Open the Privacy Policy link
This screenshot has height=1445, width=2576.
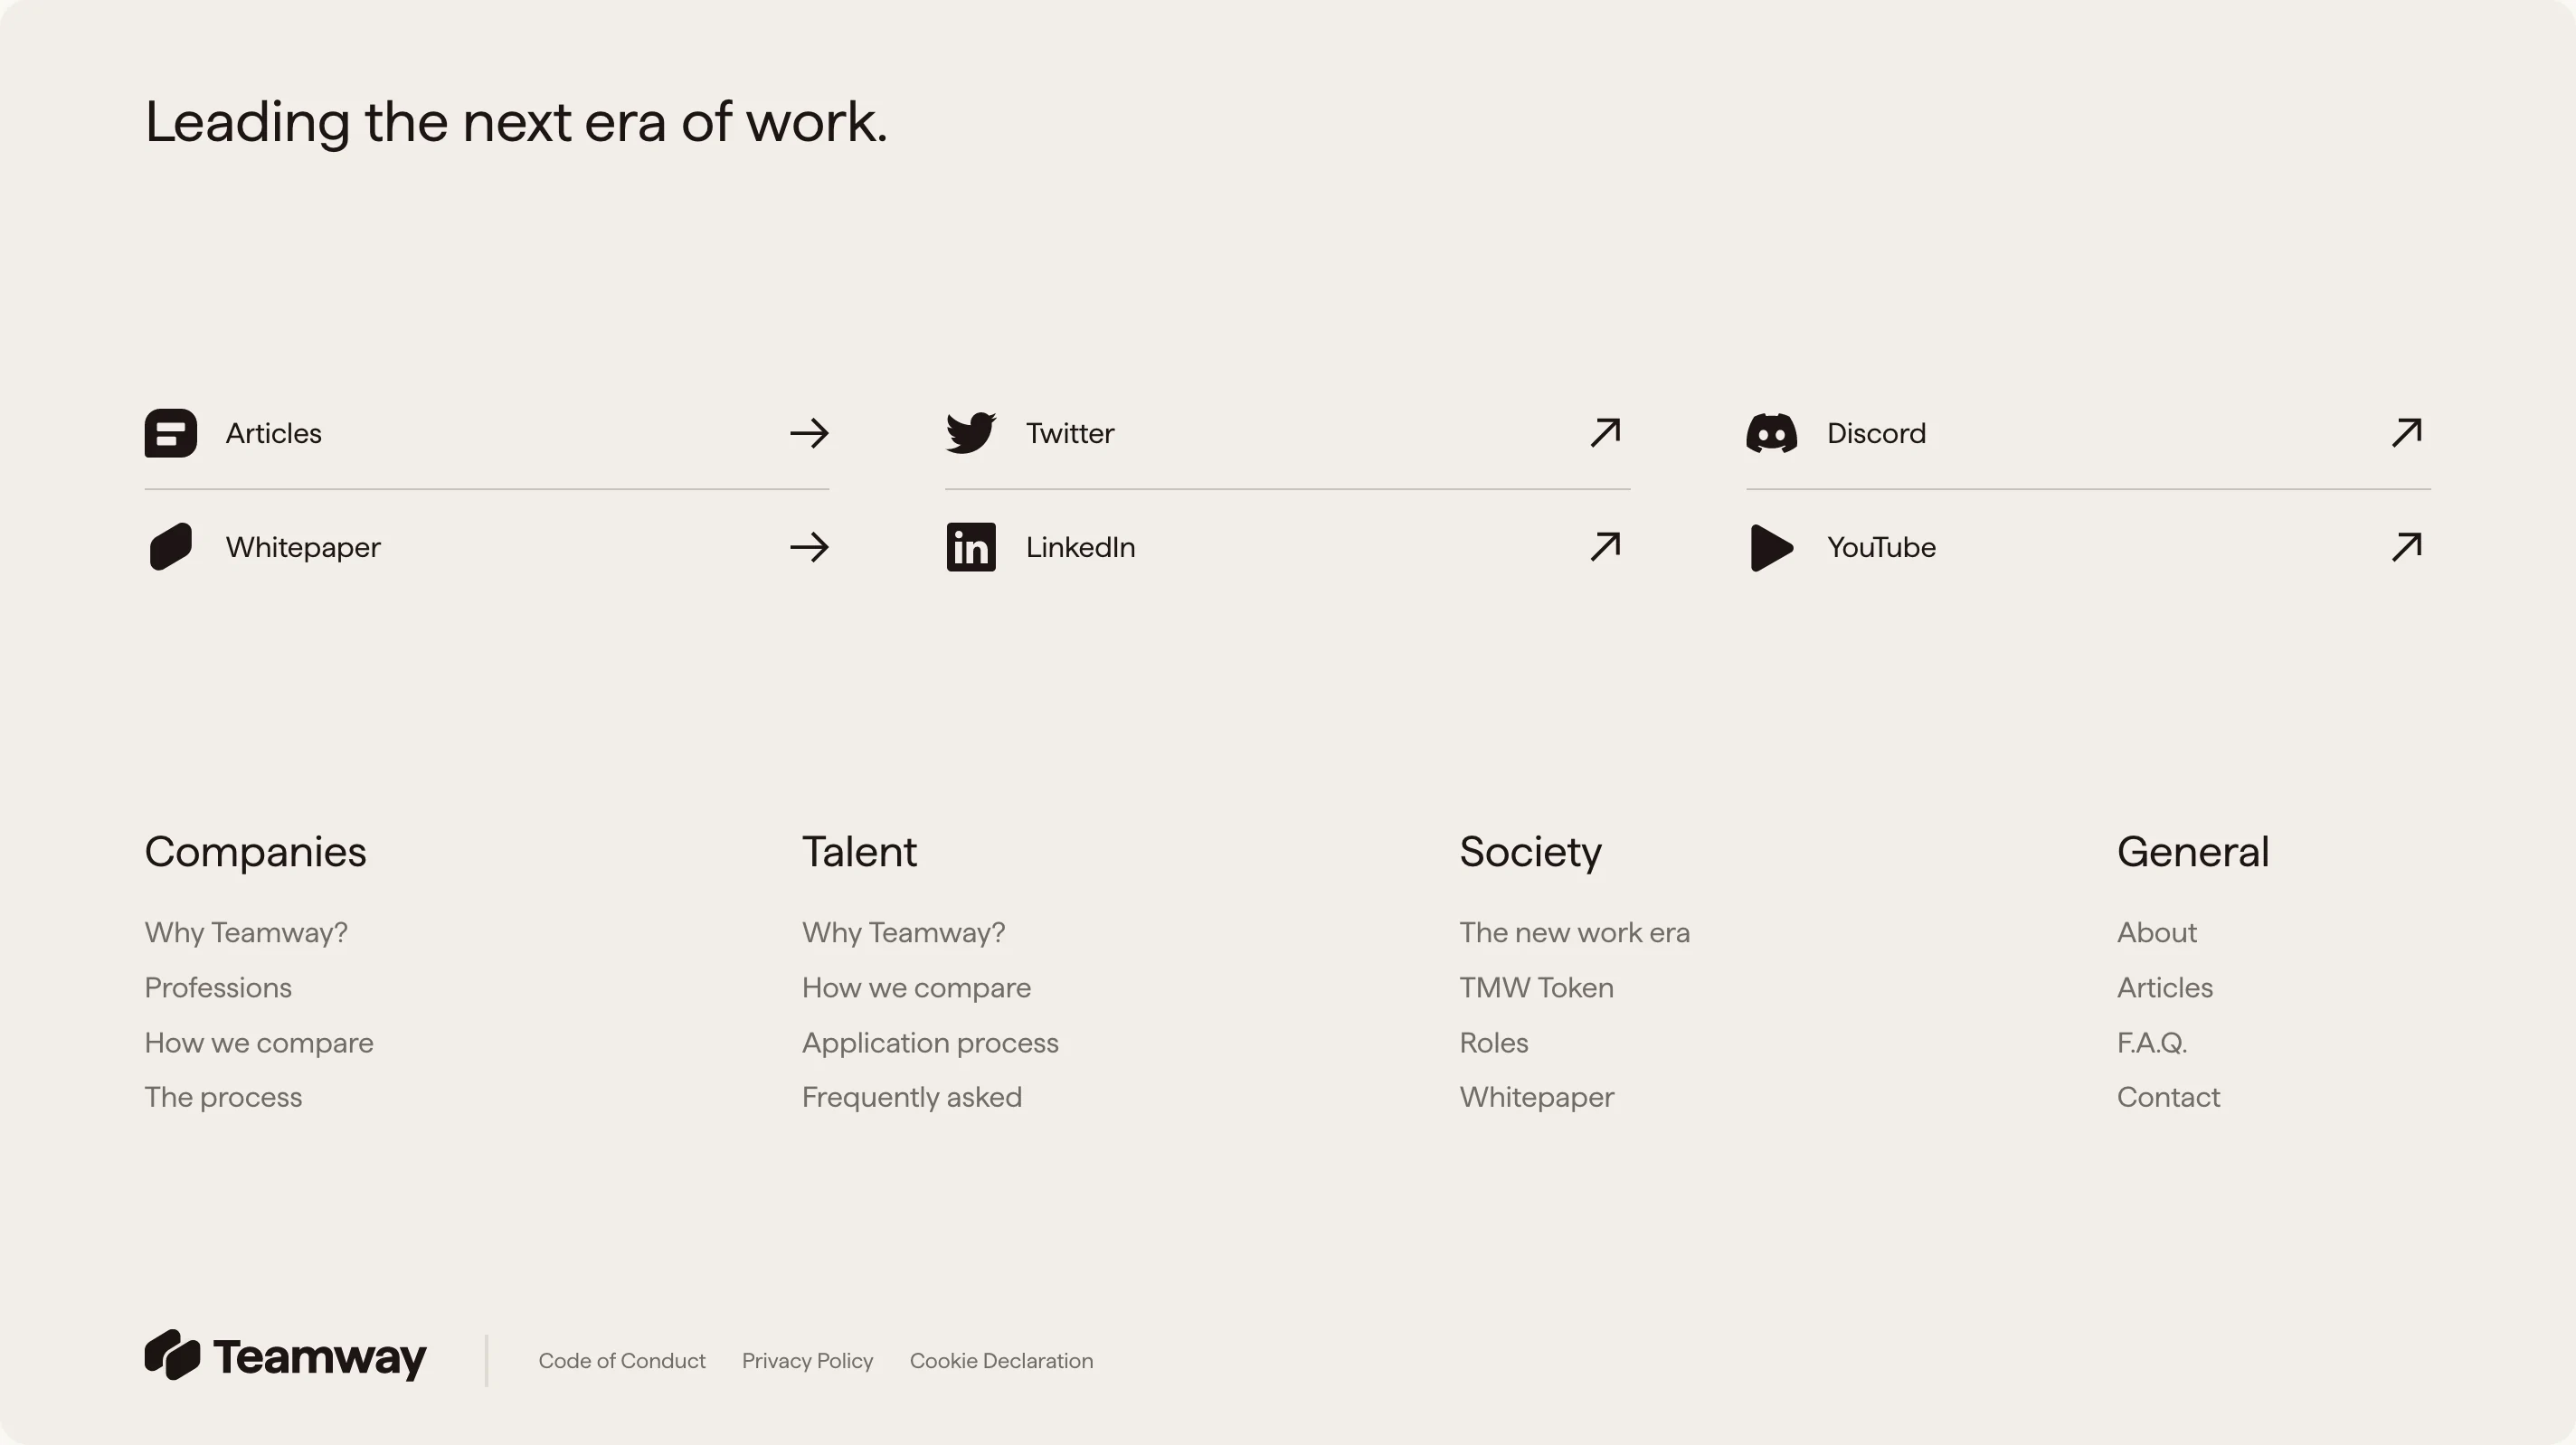point(807,1360)
